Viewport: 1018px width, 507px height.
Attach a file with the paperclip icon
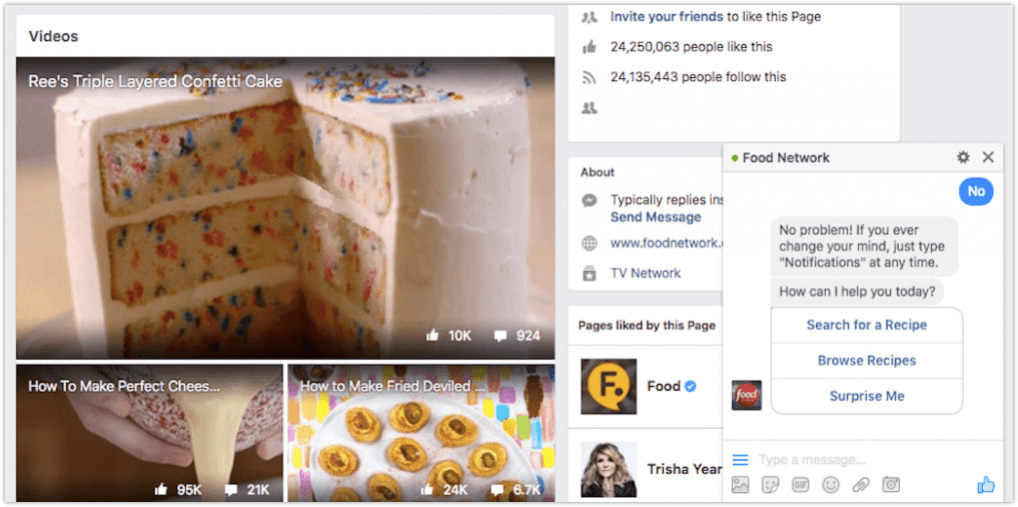(861, 484)
